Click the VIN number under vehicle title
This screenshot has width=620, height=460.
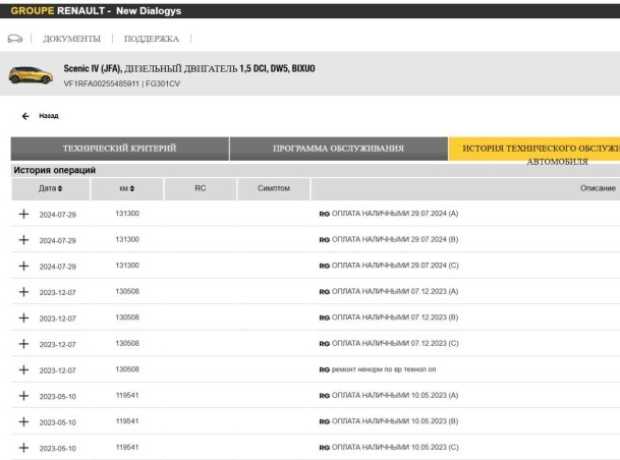click(x=102, y=84)
